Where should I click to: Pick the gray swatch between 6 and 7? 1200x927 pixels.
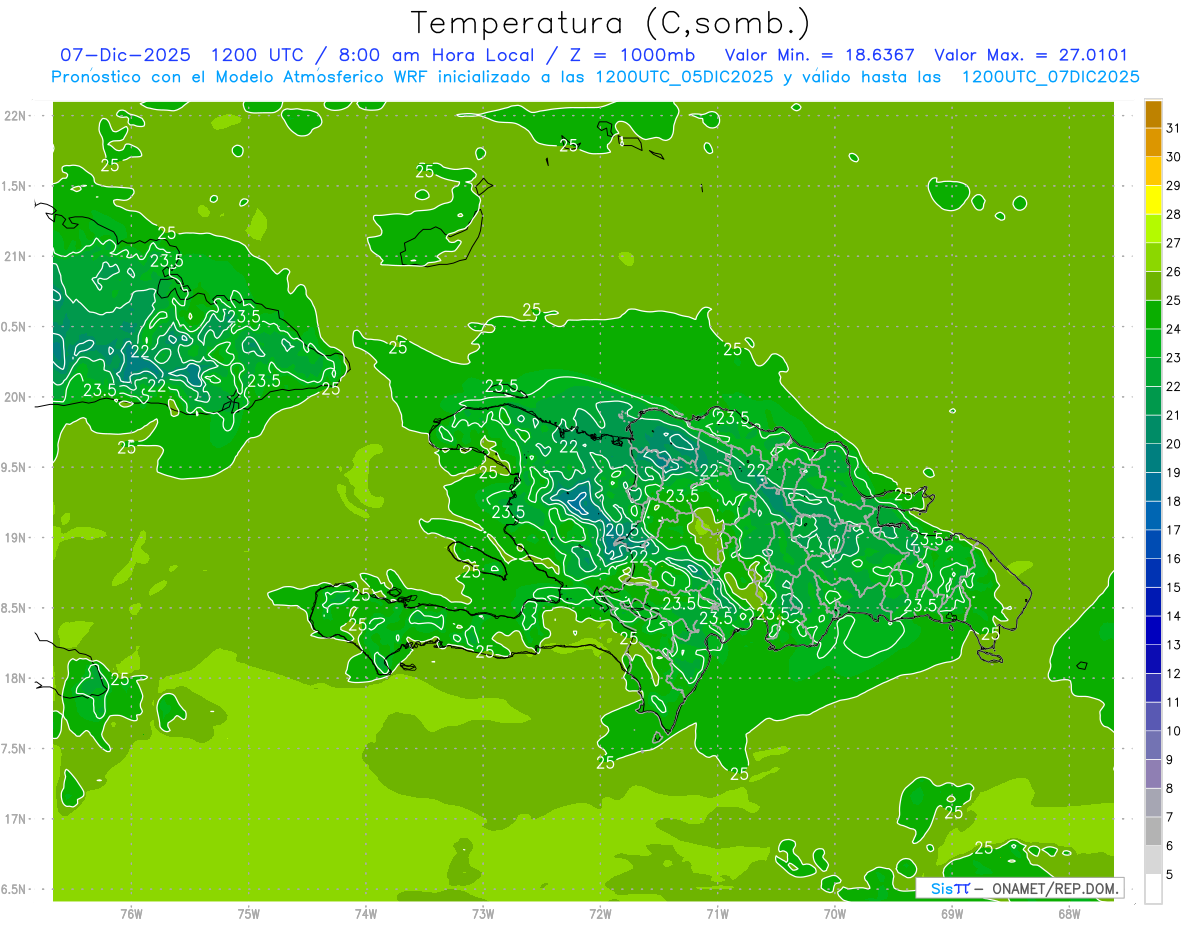coord(1153,831)
